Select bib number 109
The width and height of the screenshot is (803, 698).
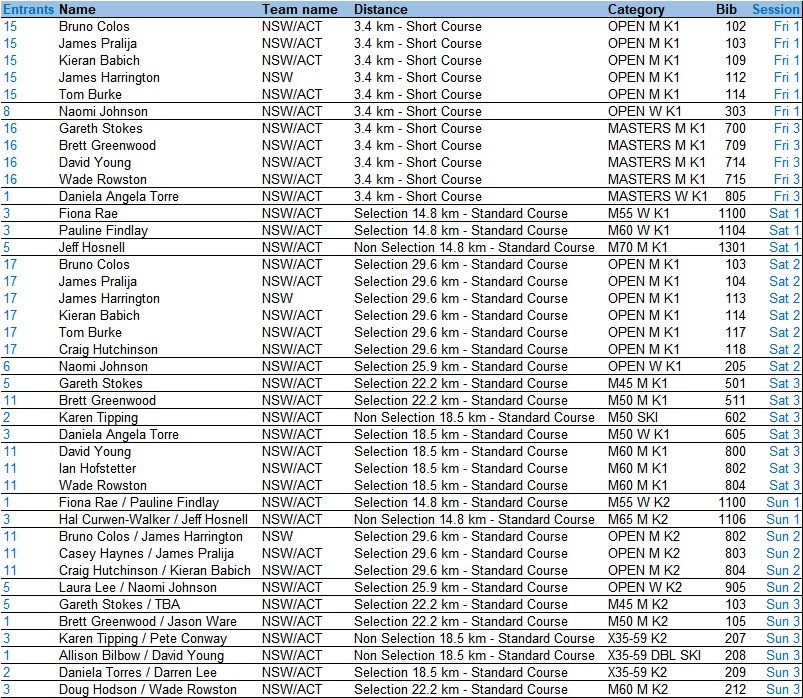click(735, 60)
